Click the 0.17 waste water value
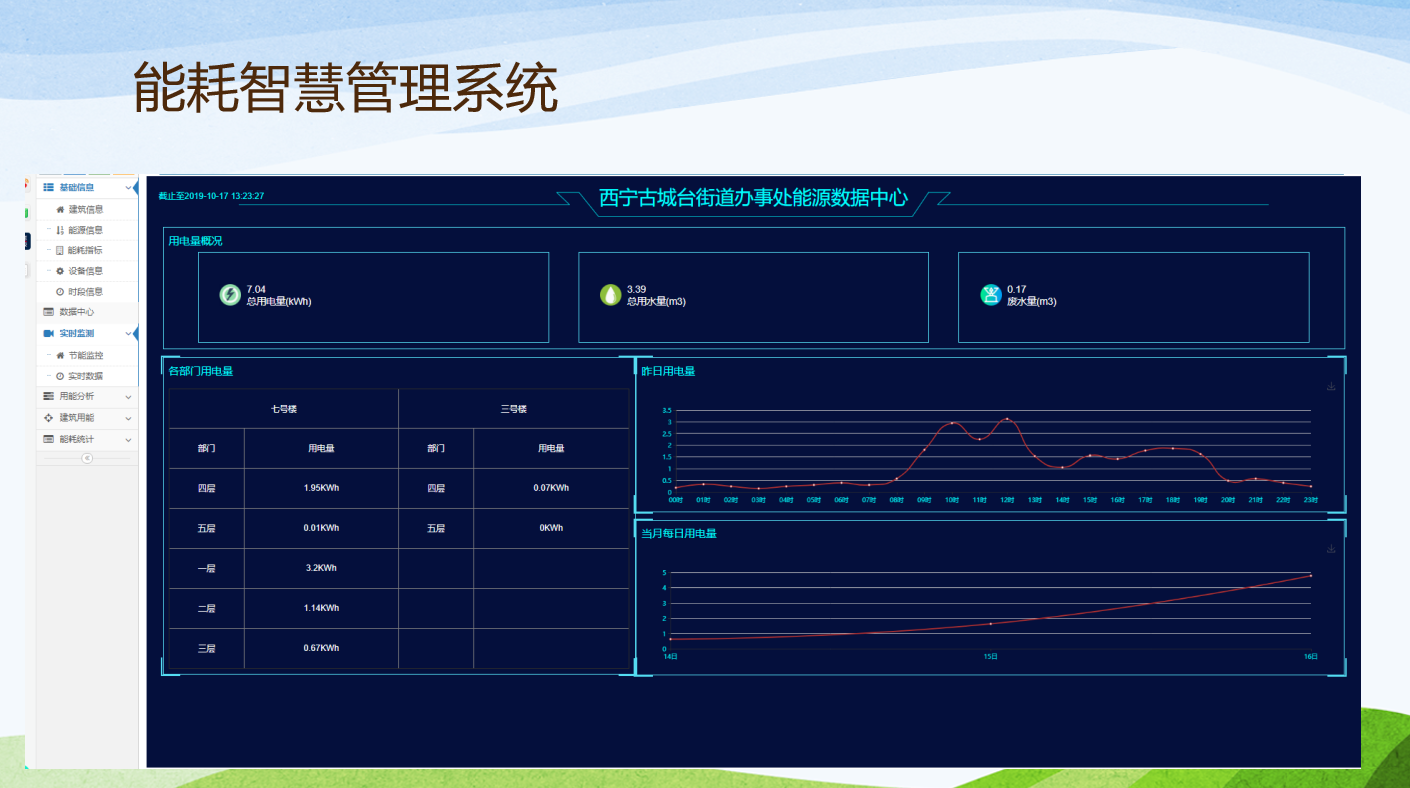This screenshot has width=1410, height=788. click(1017, 289)
